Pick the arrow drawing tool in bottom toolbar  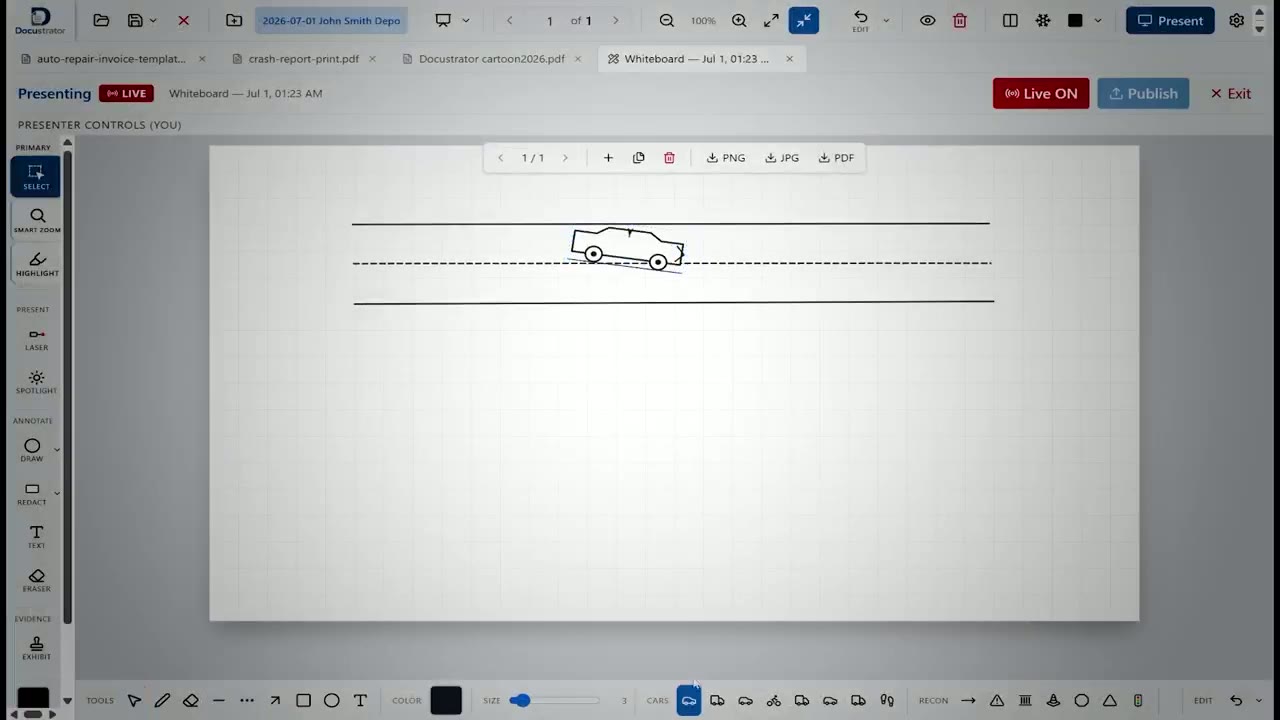275,701
